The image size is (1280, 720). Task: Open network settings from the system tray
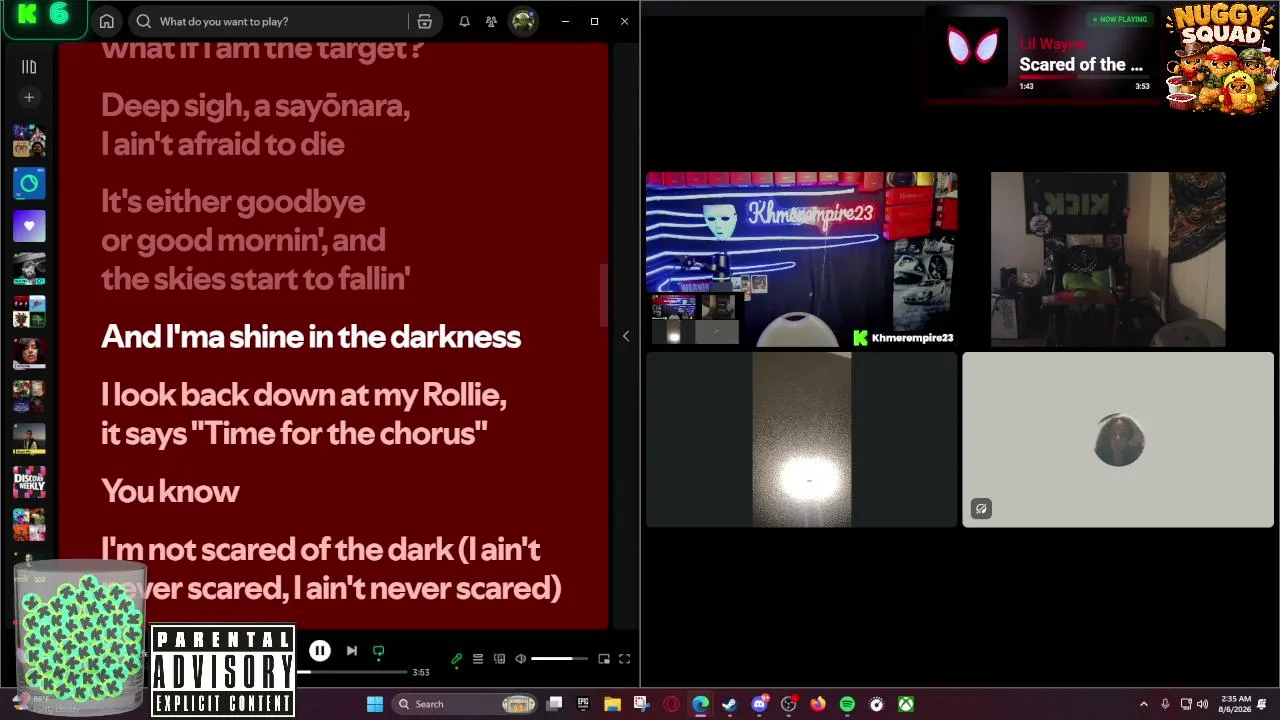[1186, 704]
